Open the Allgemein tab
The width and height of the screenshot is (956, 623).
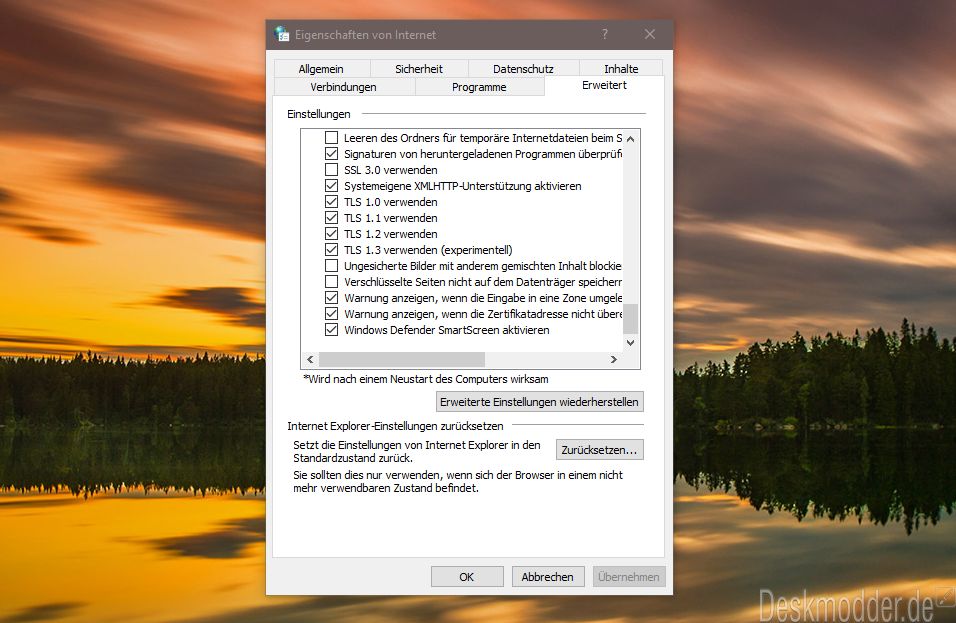[321, 69]
